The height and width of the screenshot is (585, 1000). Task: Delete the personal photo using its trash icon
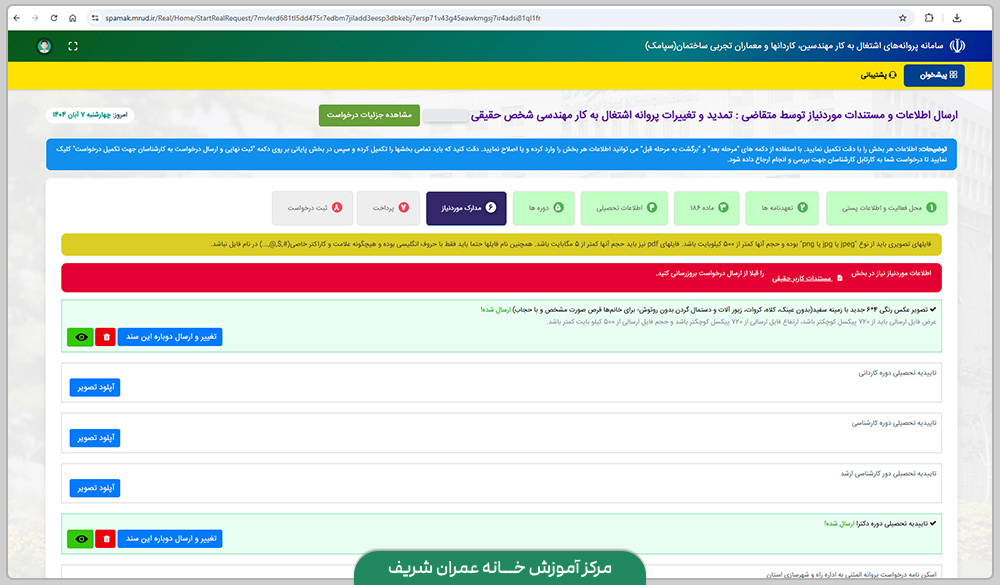click(x=105, y=337)
